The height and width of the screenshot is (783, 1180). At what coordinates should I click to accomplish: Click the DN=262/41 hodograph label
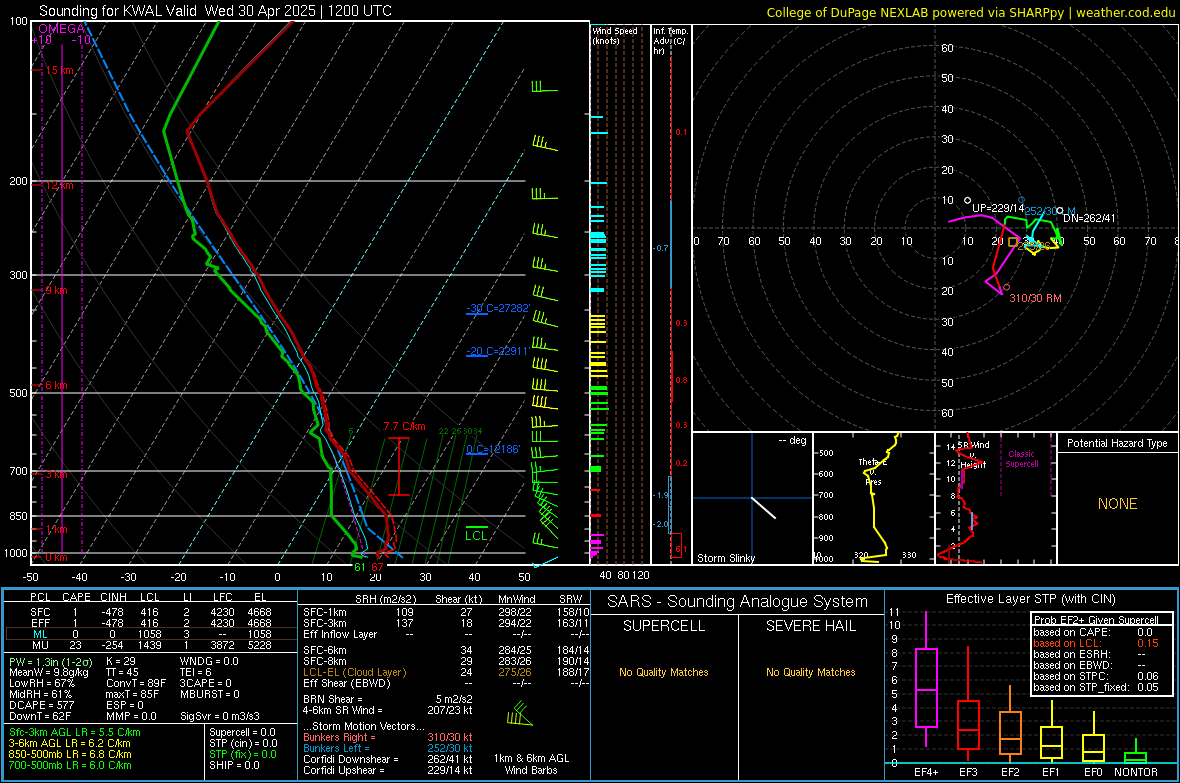1089,218
